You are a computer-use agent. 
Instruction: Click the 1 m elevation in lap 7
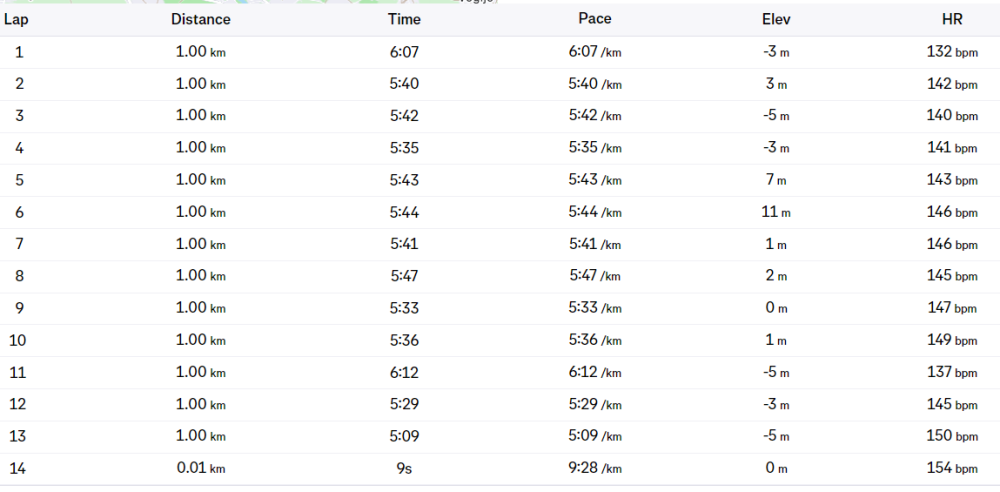[x=776, y=244]
